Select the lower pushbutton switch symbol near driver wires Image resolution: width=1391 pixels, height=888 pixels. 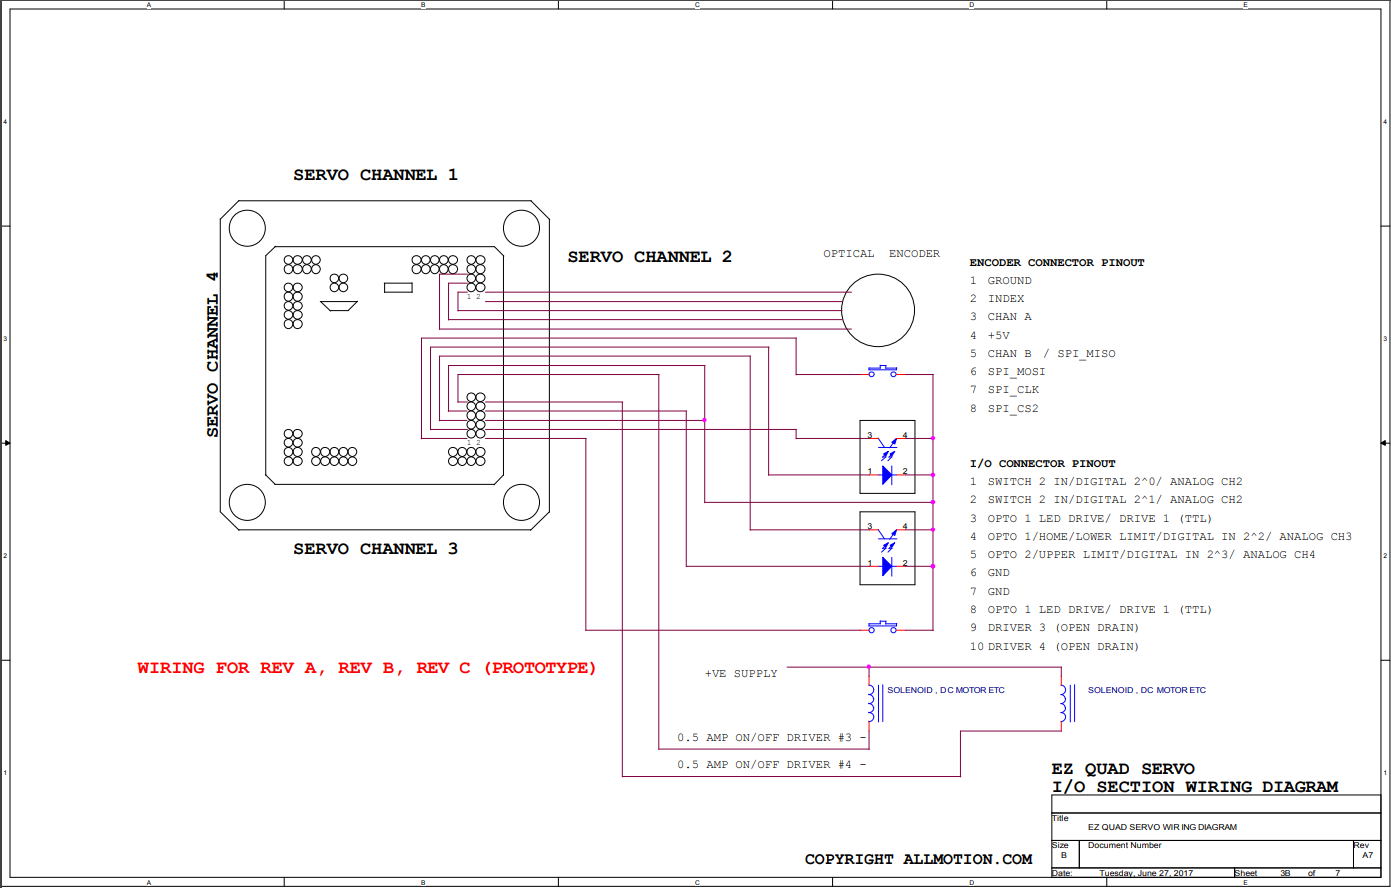click(882, 626)
